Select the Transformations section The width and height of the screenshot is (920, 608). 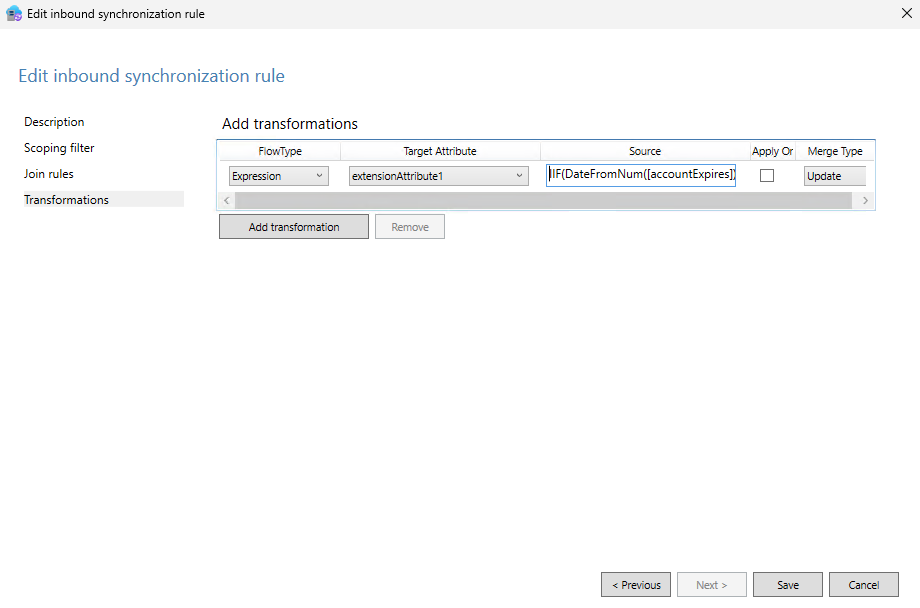pos(66,199)
